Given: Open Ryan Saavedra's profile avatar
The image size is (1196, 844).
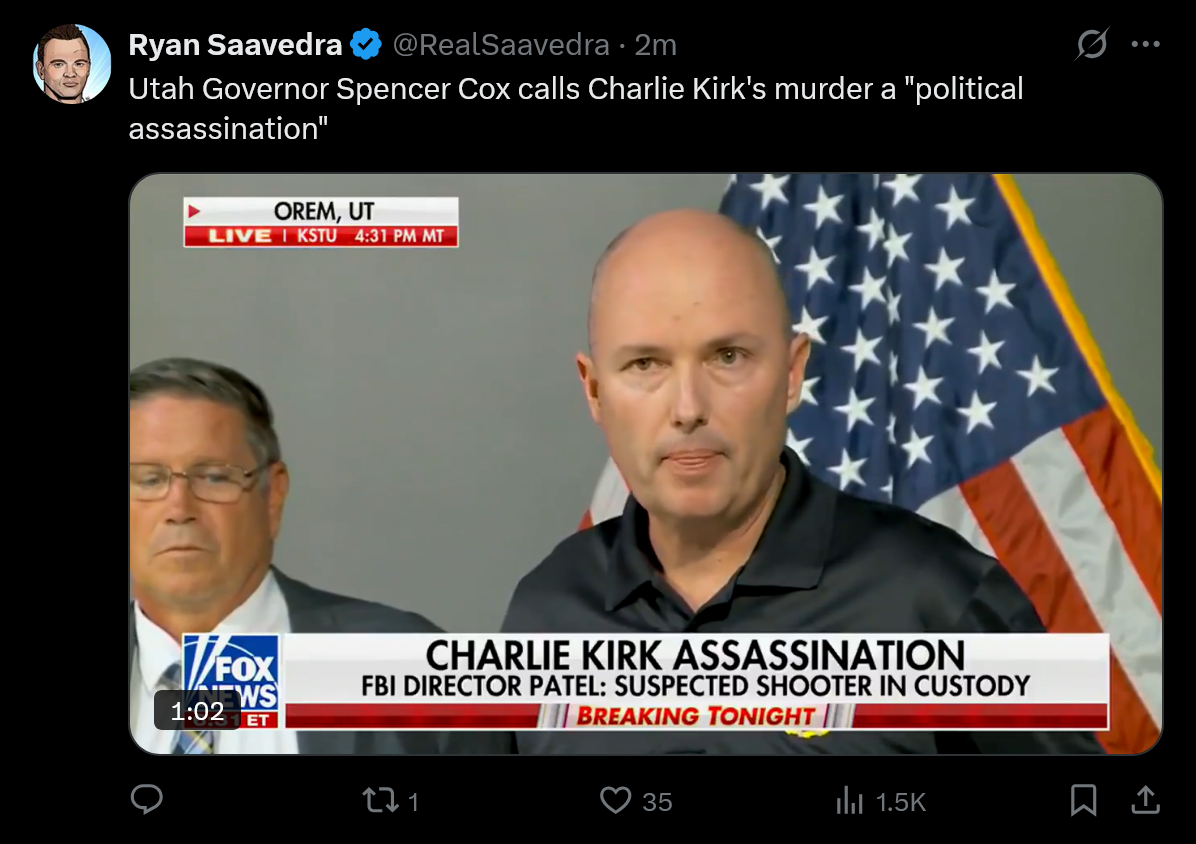Looking at the screenshot, I should pyautogui.click(x=72, y=63).
